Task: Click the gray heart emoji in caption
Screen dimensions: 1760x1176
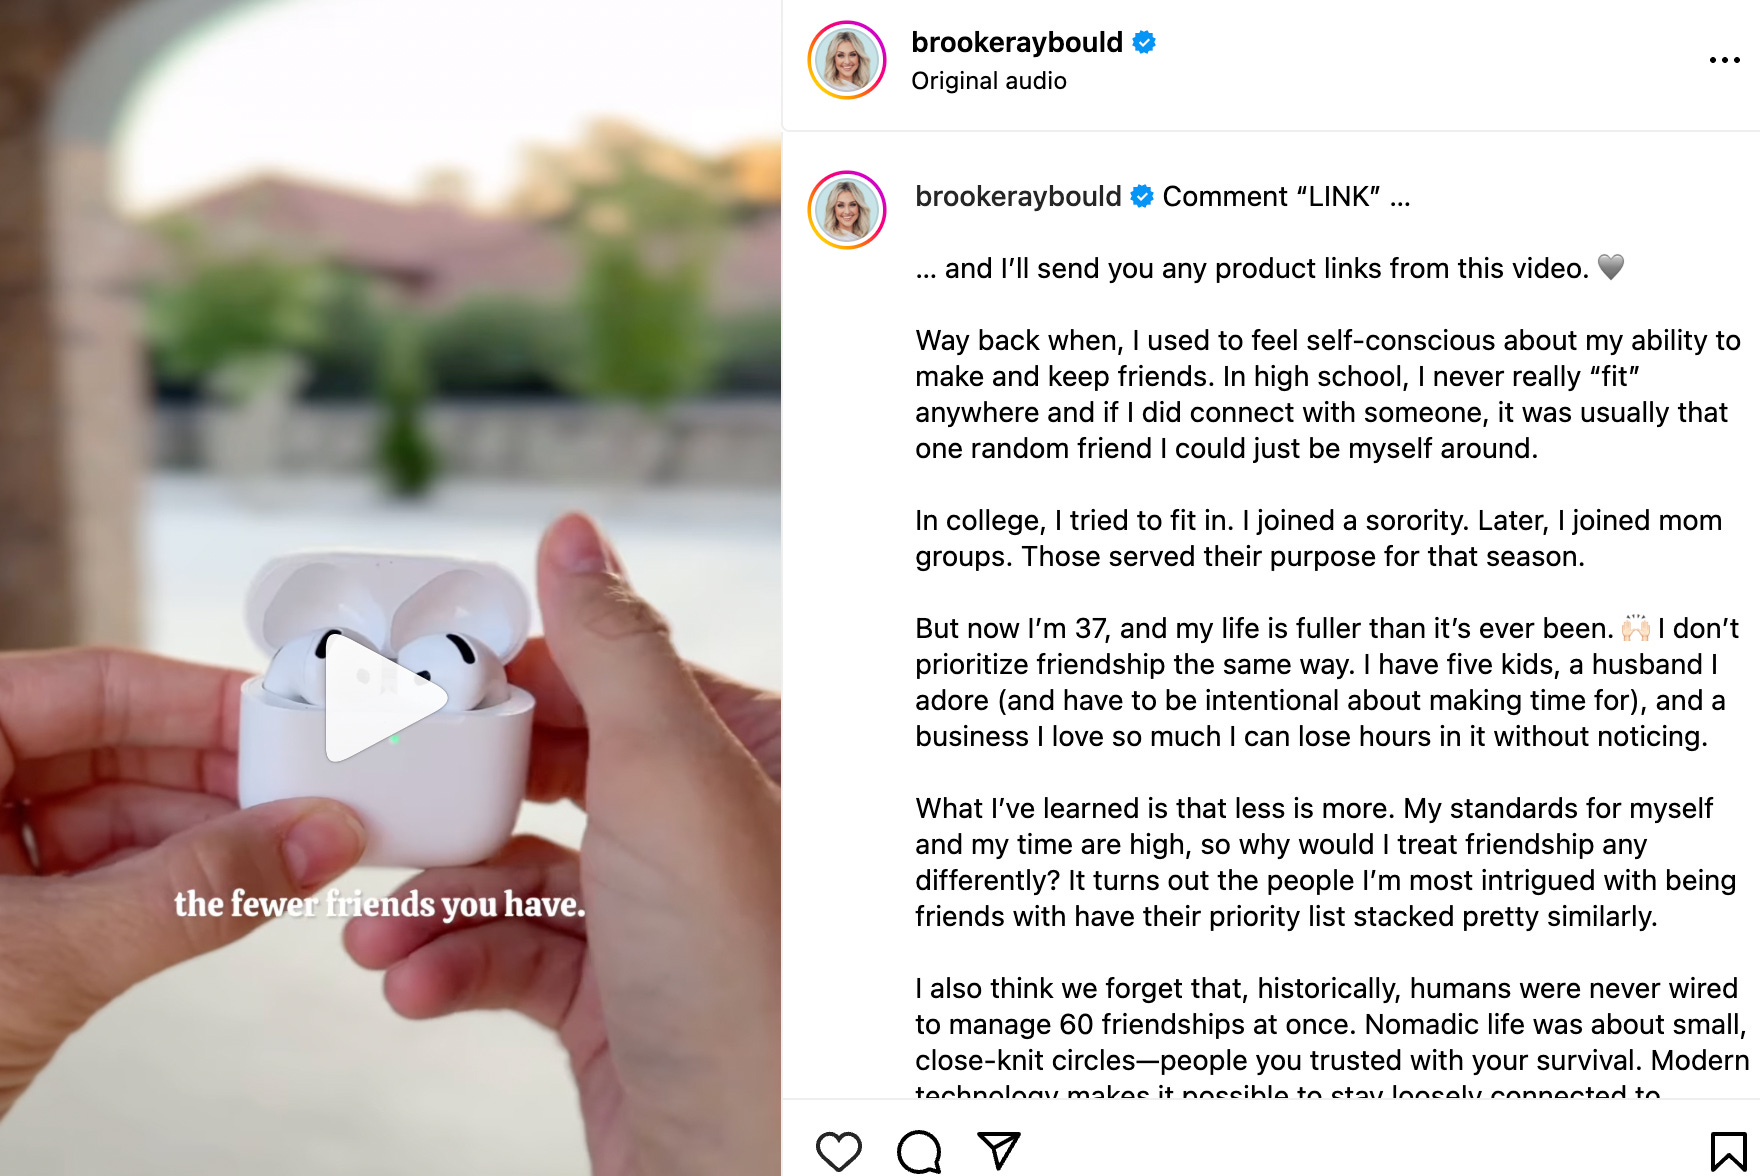Action: 1611,267
